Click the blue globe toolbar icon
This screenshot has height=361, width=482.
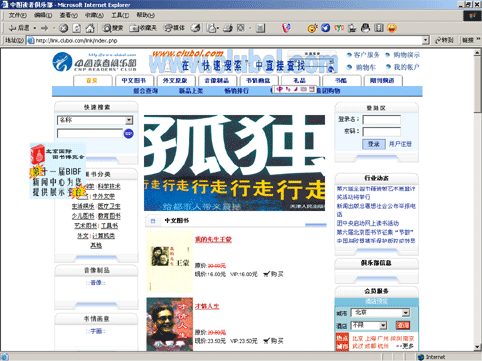(326, 28)
